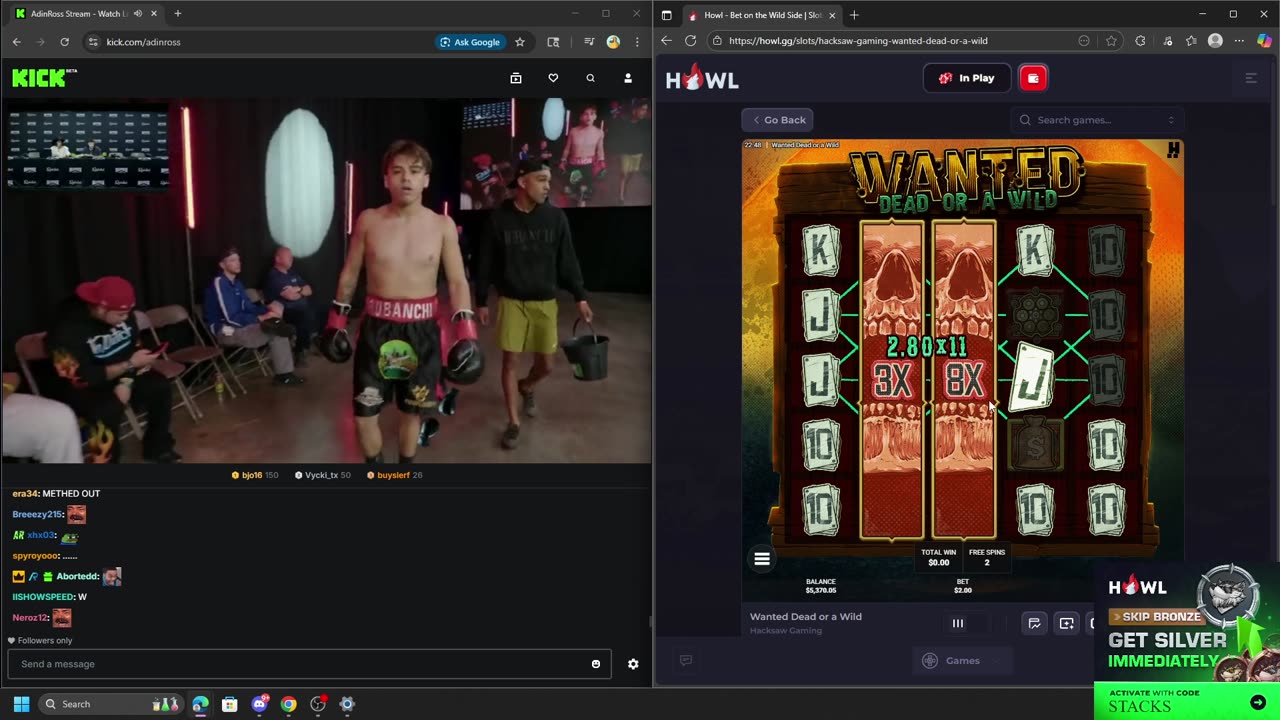1280x720 pixels.
Task: Close the Howl browser tab
Action: (x=832, y=15)
